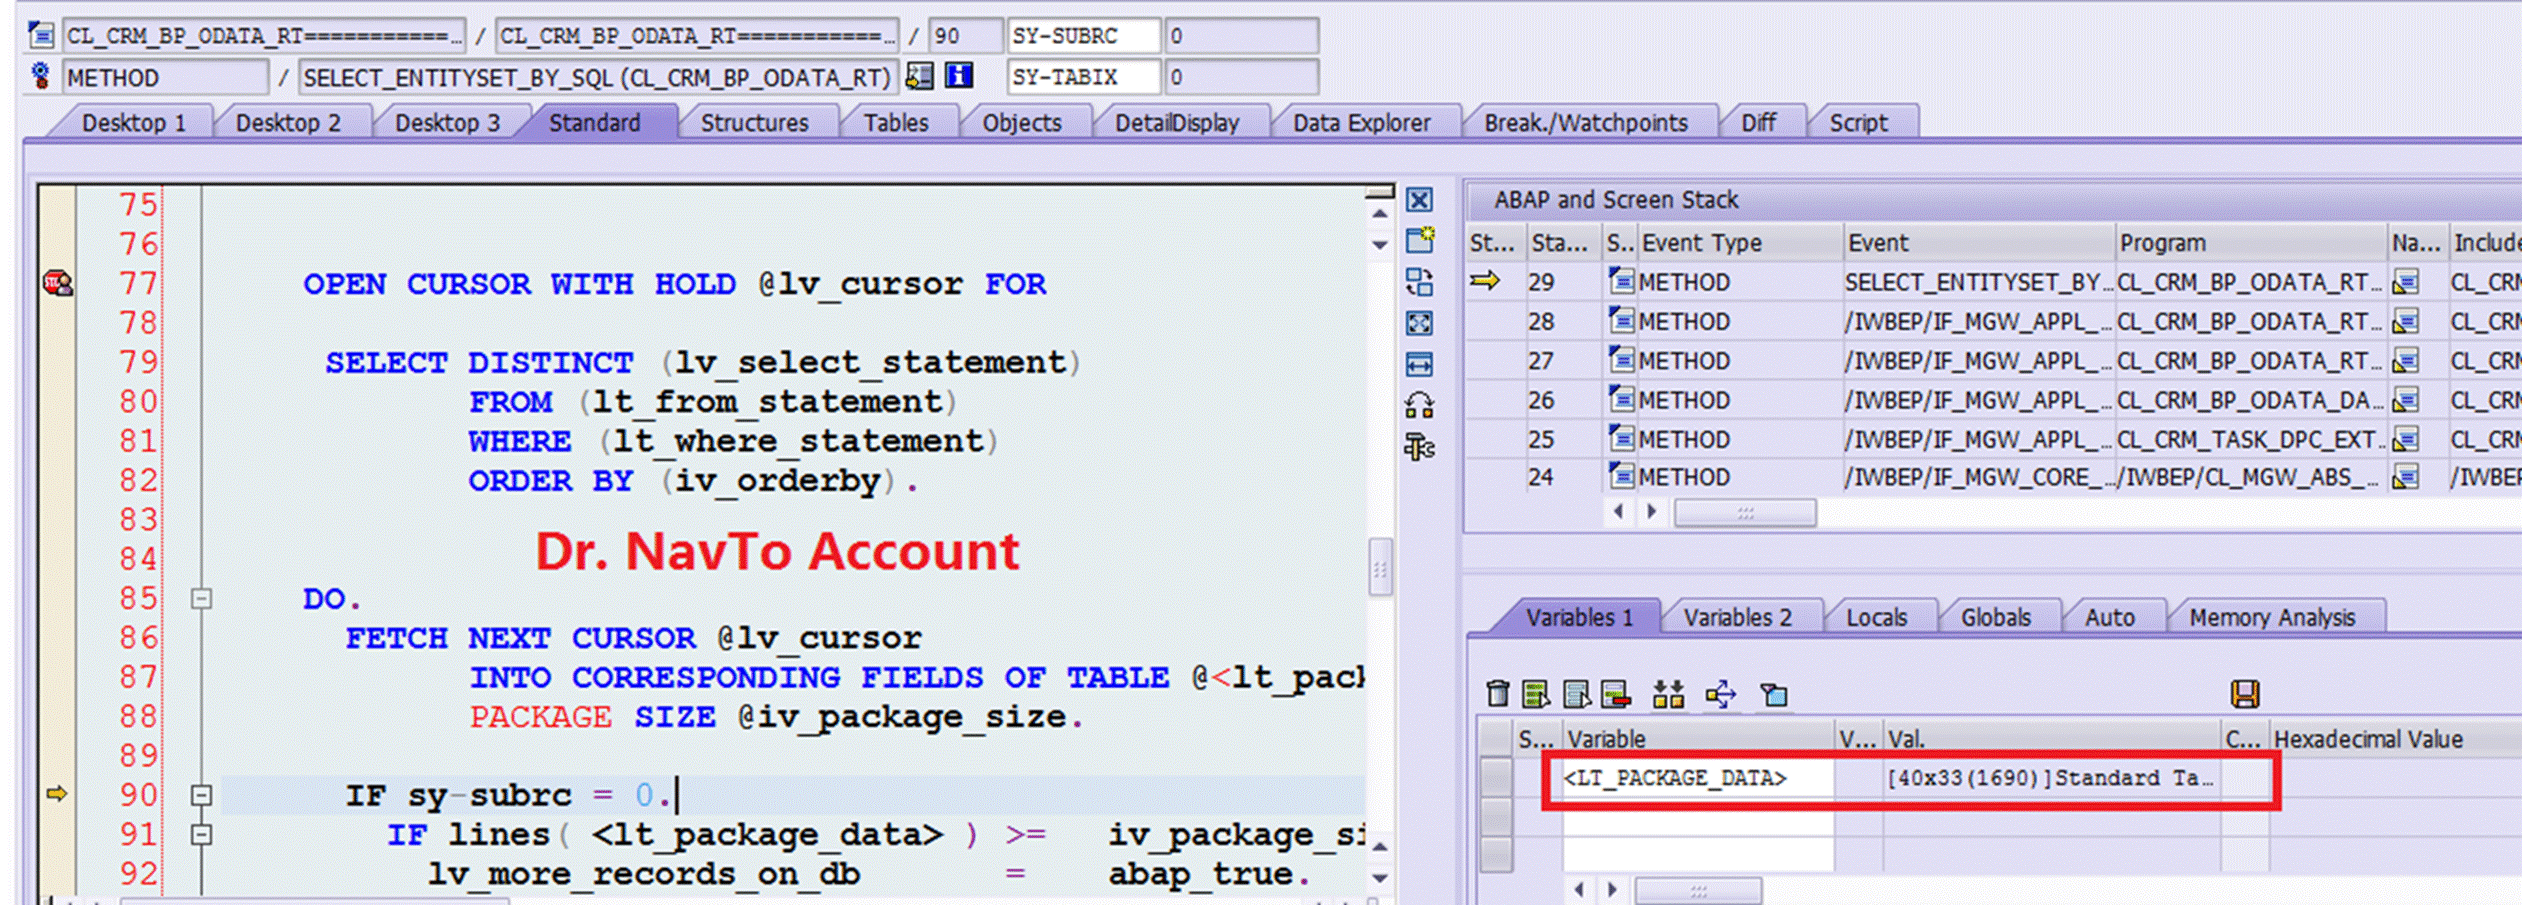Click the filter-box icon in Variables toolbar

1774,693
